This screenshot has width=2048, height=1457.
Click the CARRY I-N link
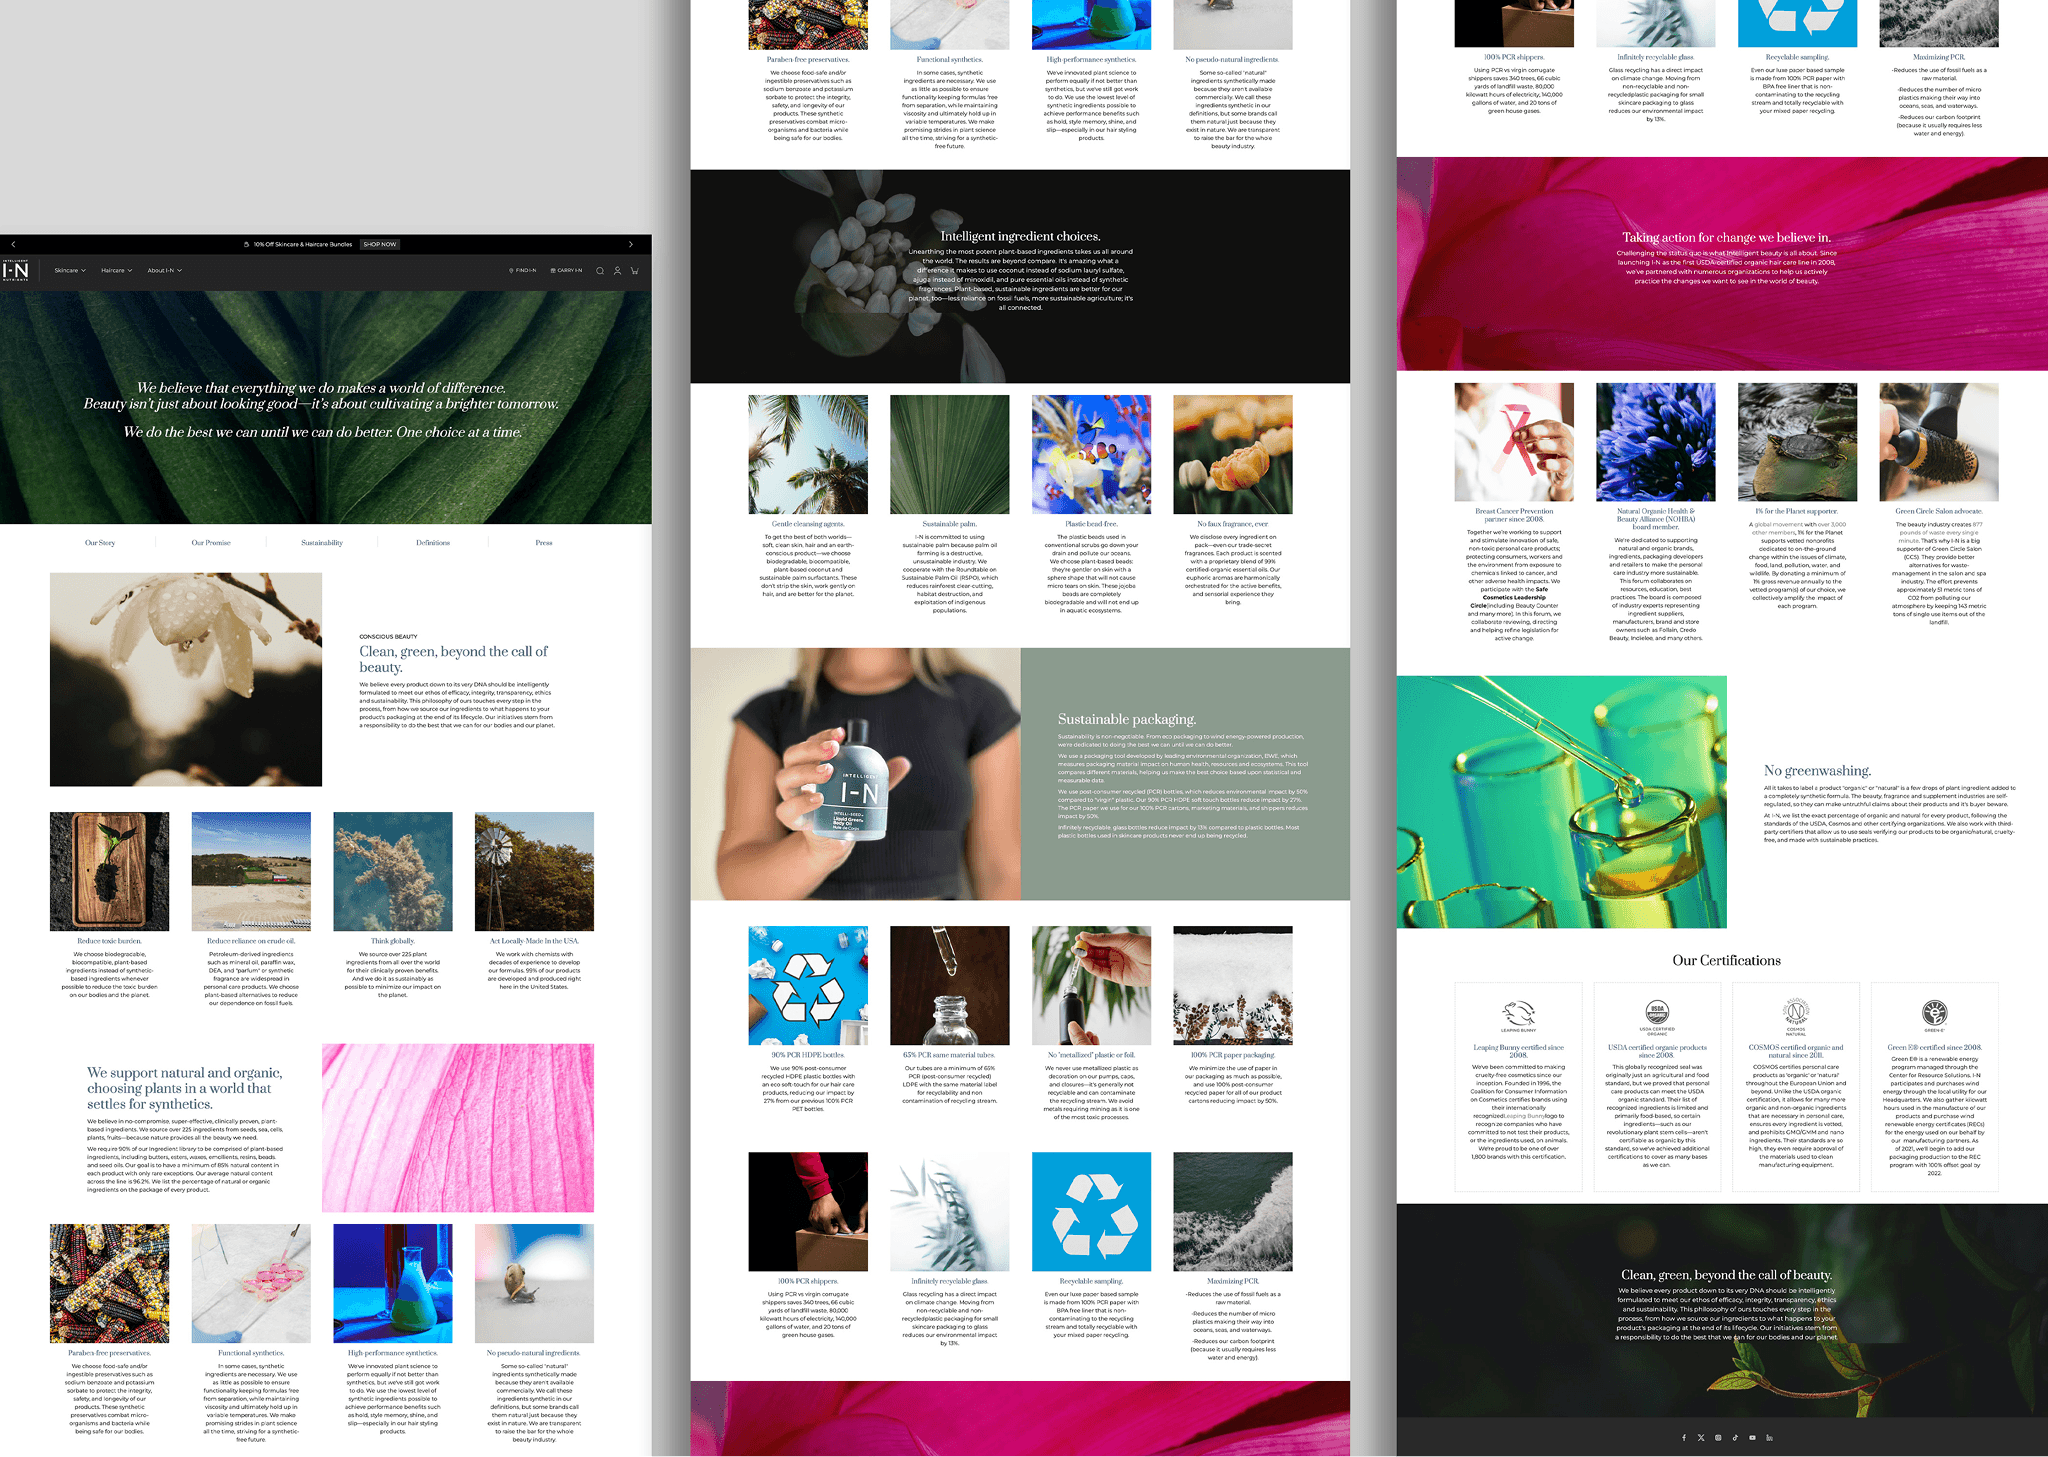click(566, 270)
